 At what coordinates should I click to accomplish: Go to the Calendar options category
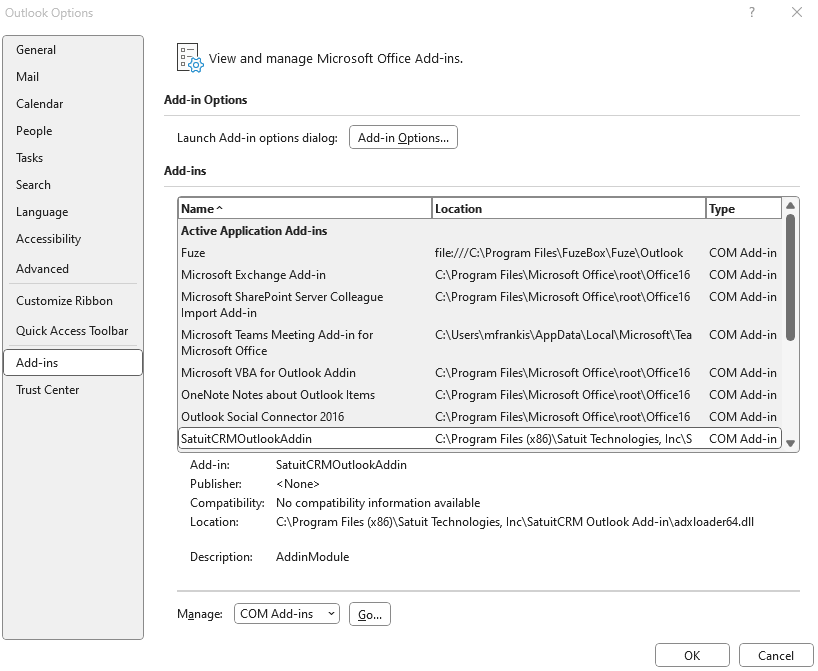[73, 104]
